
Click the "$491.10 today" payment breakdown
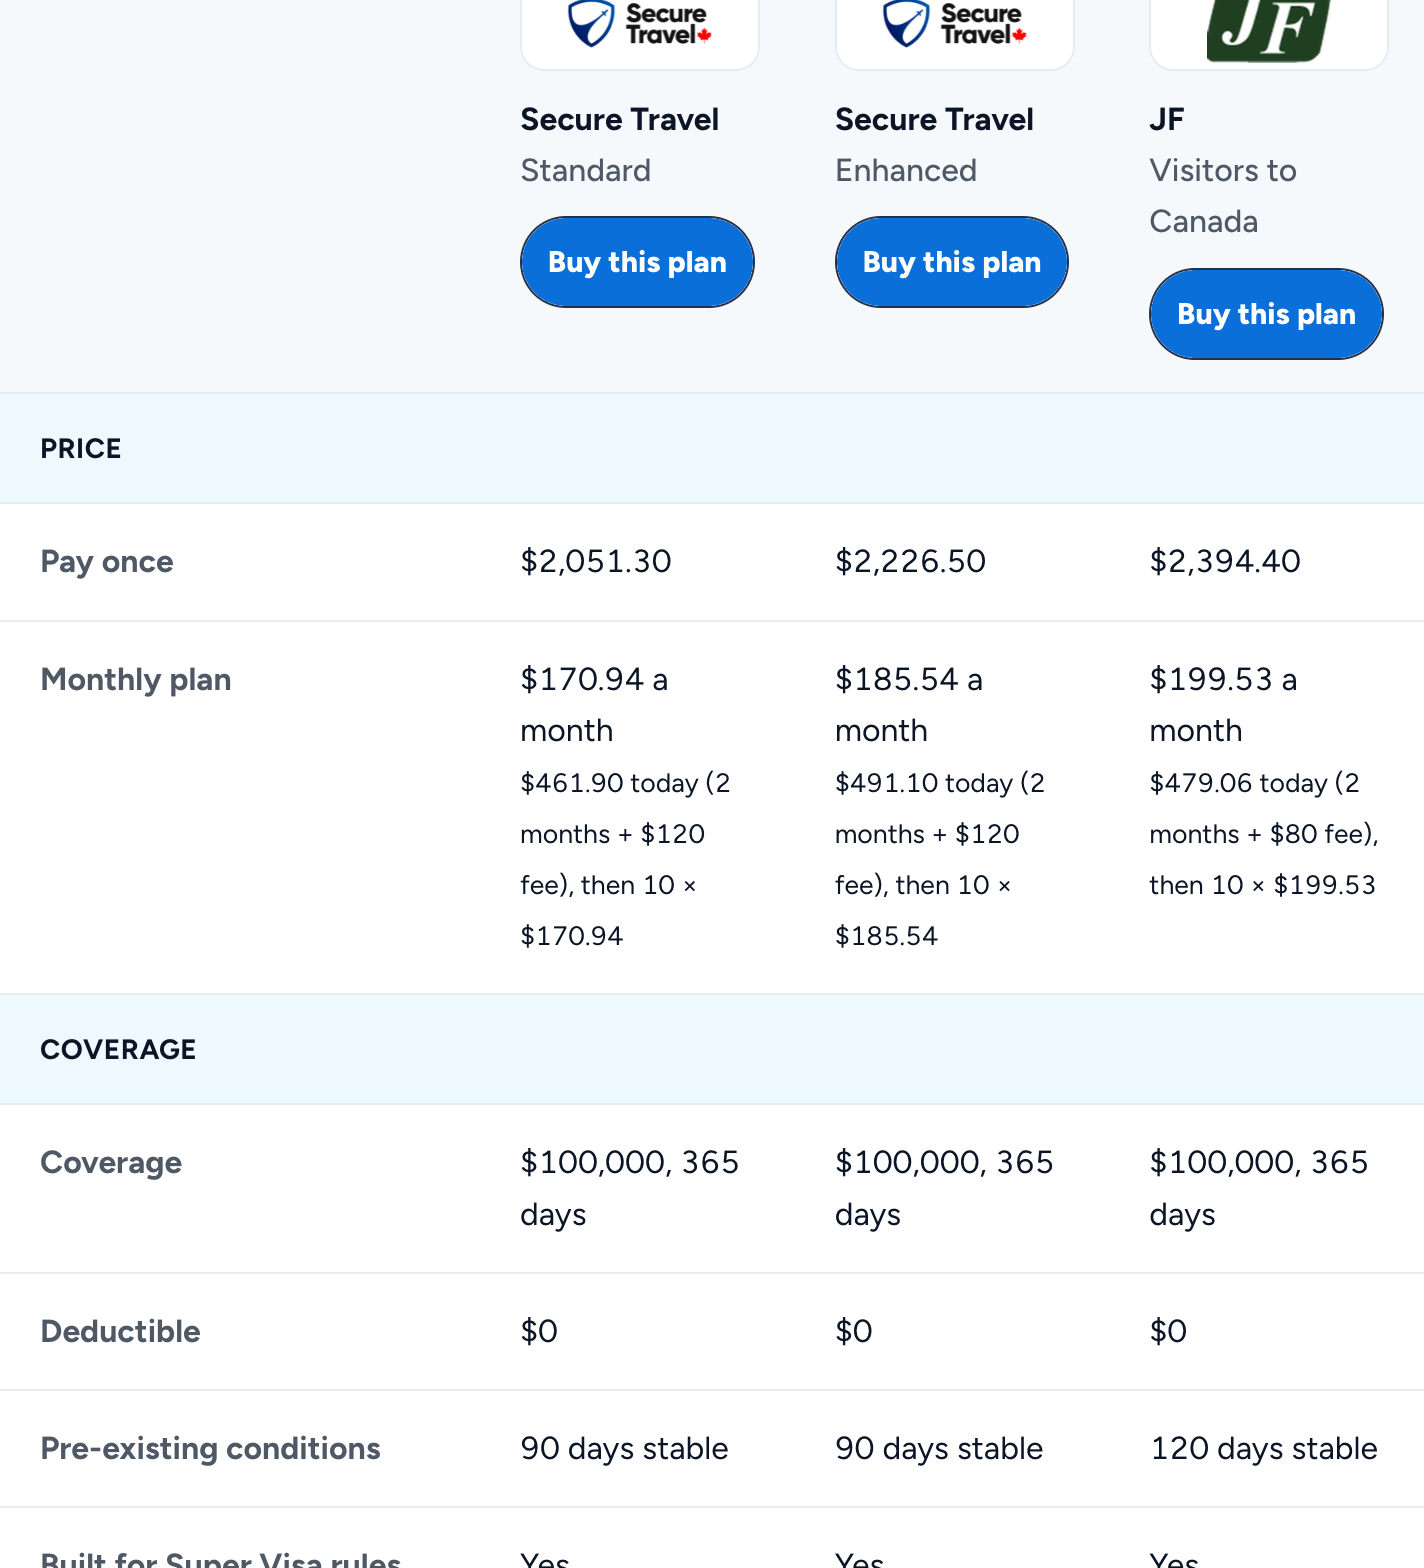coord(940,859)
